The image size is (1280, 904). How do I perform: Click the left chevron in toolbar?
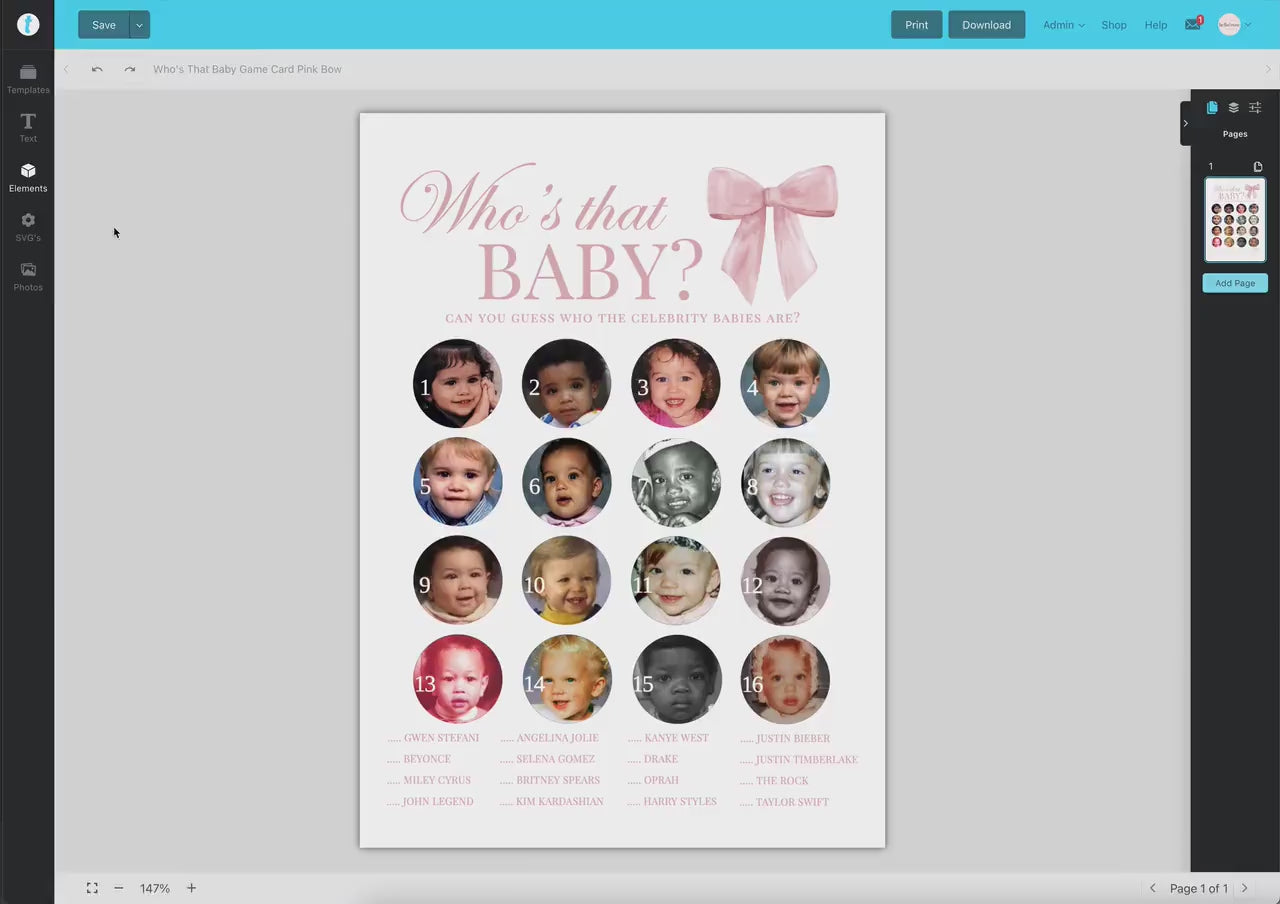coord(66,69)
